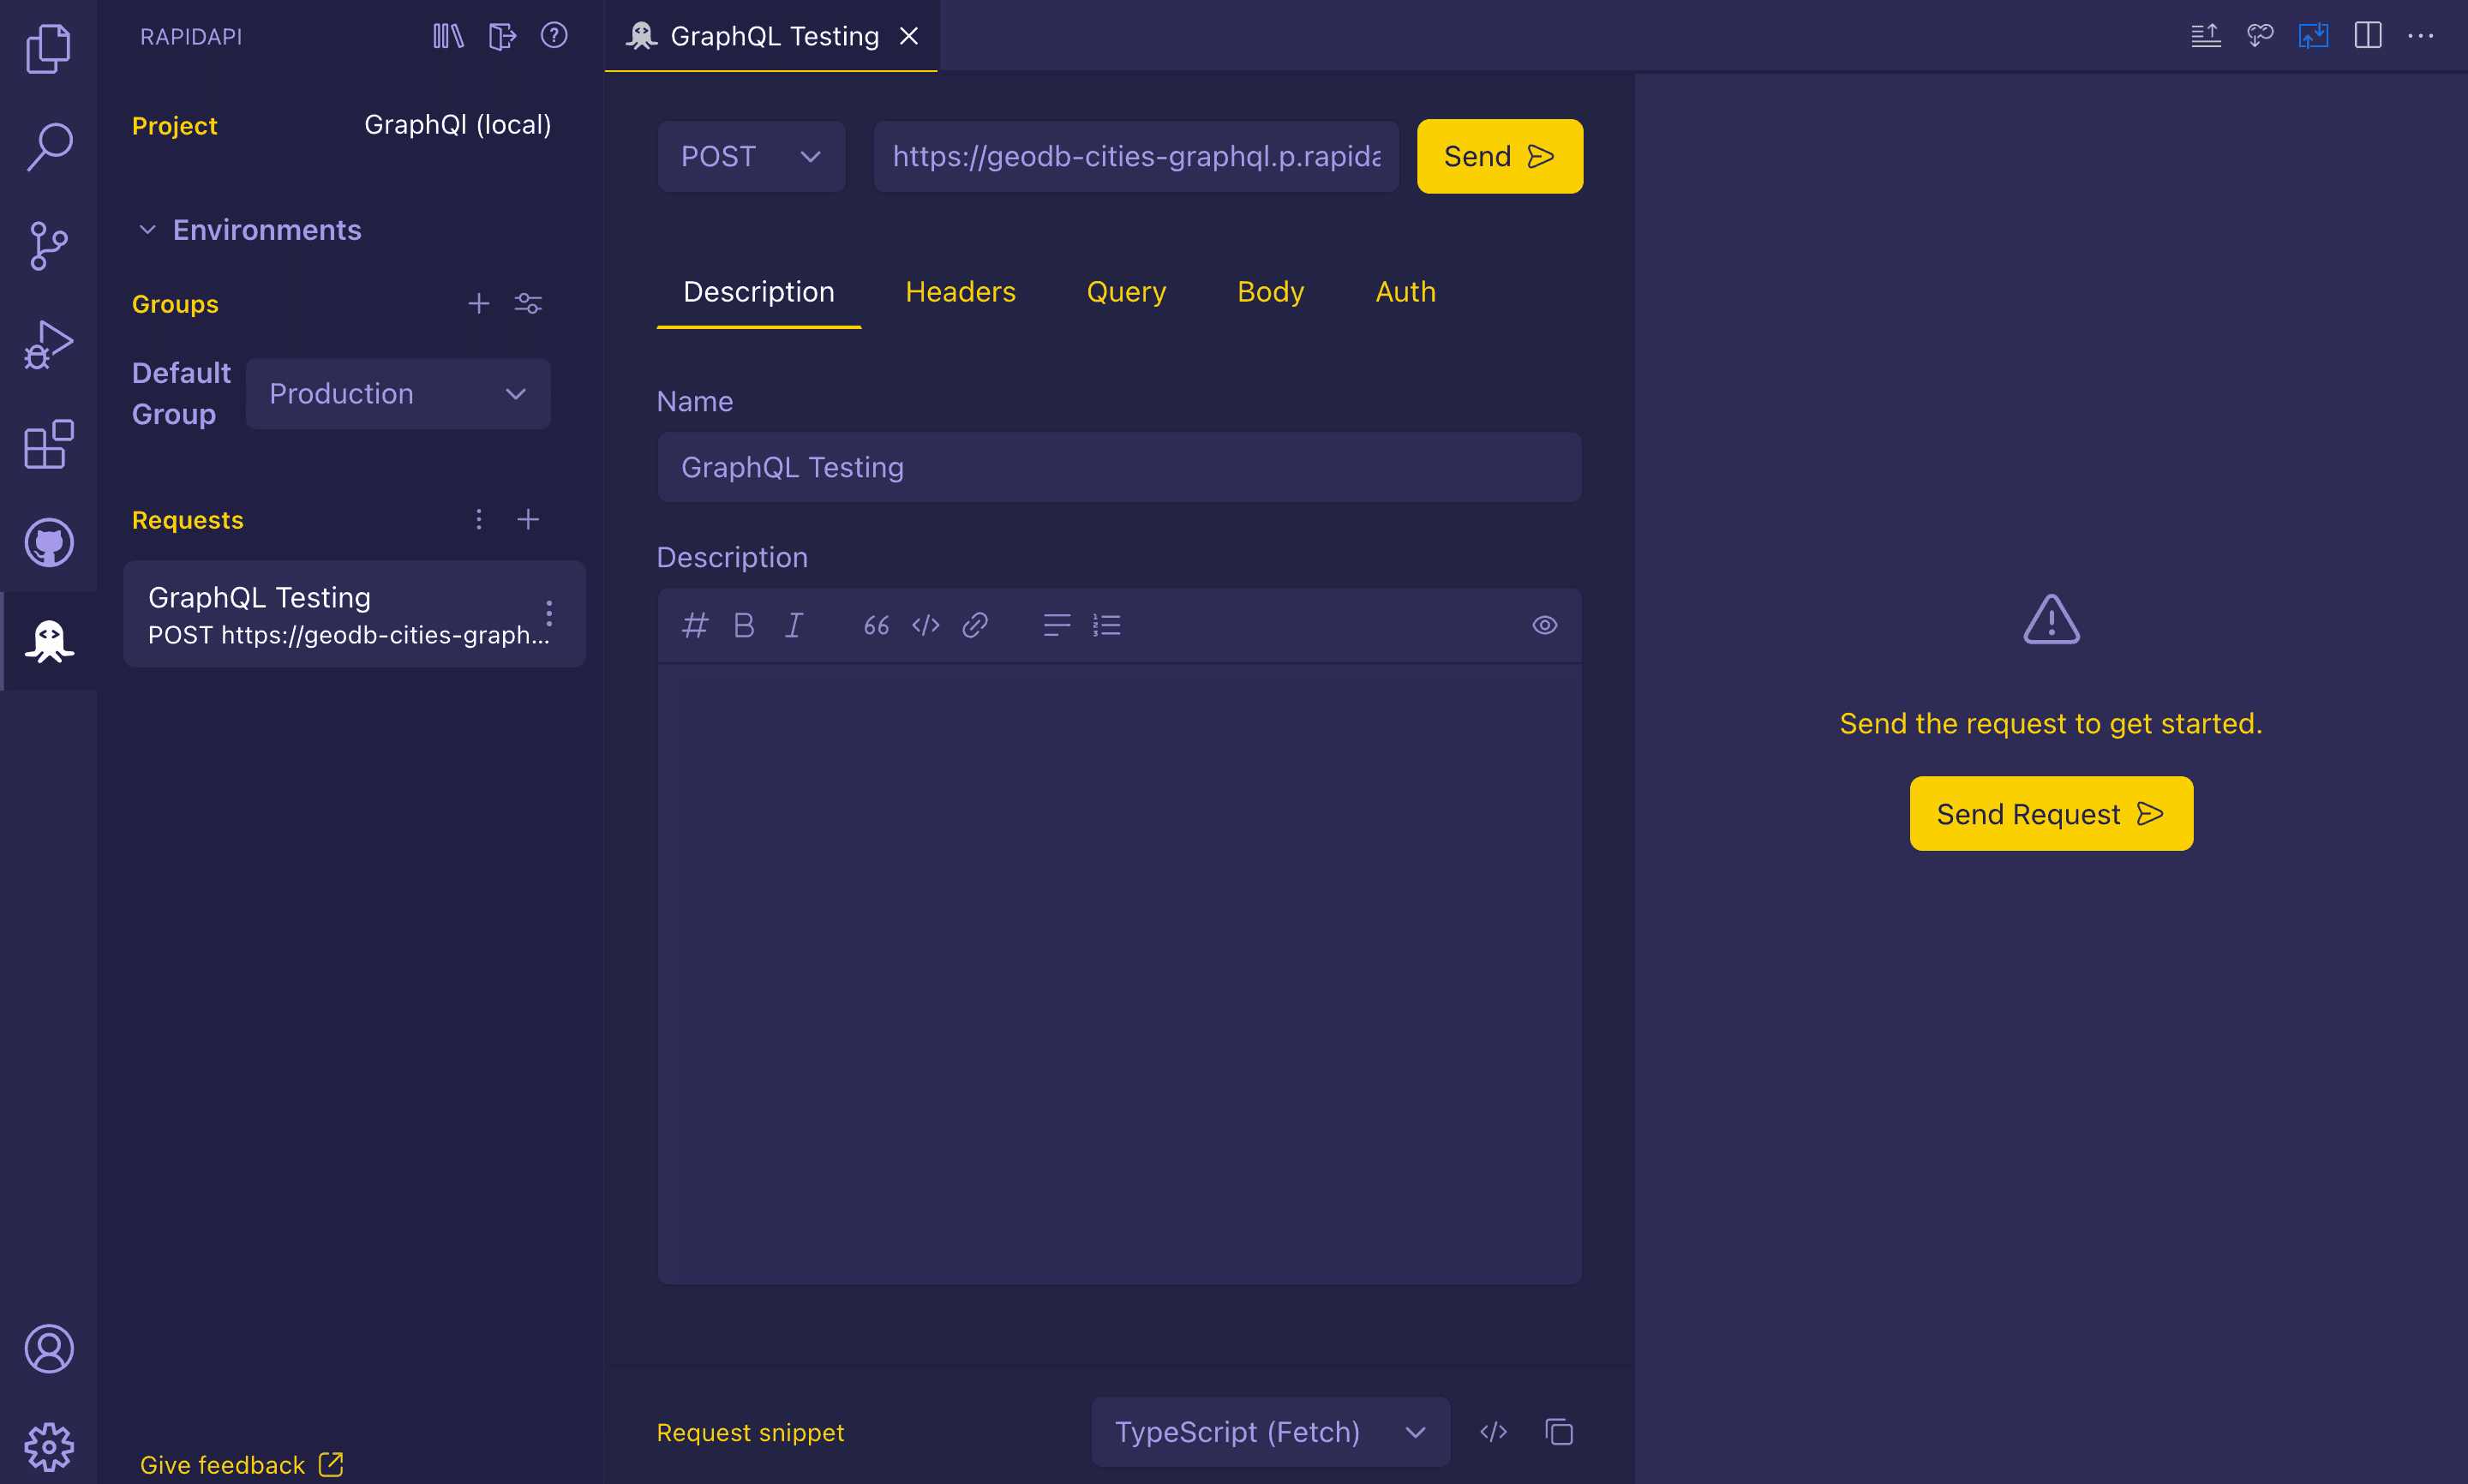2468x1484 pixels.
Task: Open the Extensions view
Action: click(48, 444)
